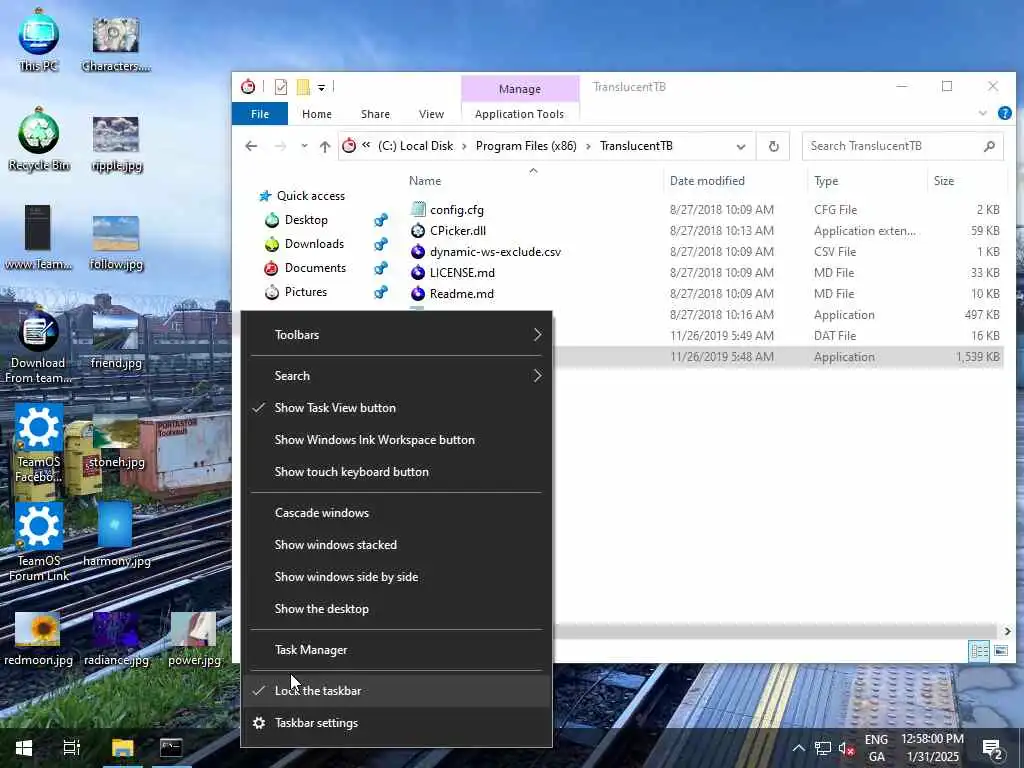Choose Show windows stacked
The image size is (1024, 768).
coord(396,545)
